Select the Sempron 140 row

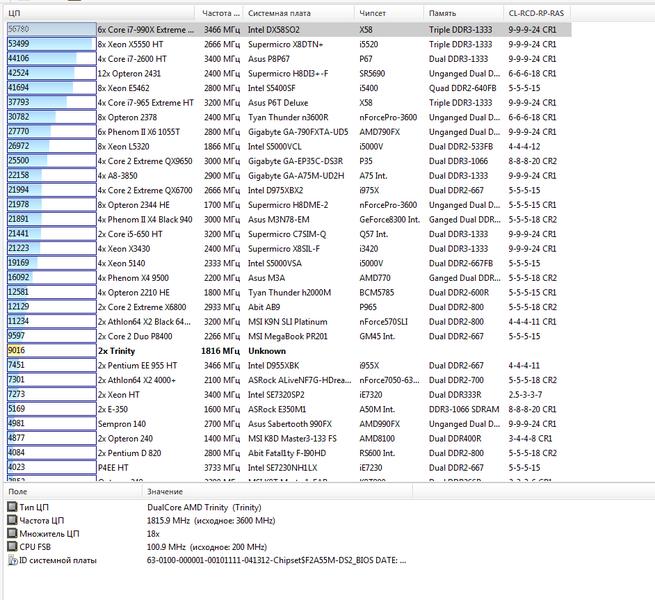(x=289, y=424)
